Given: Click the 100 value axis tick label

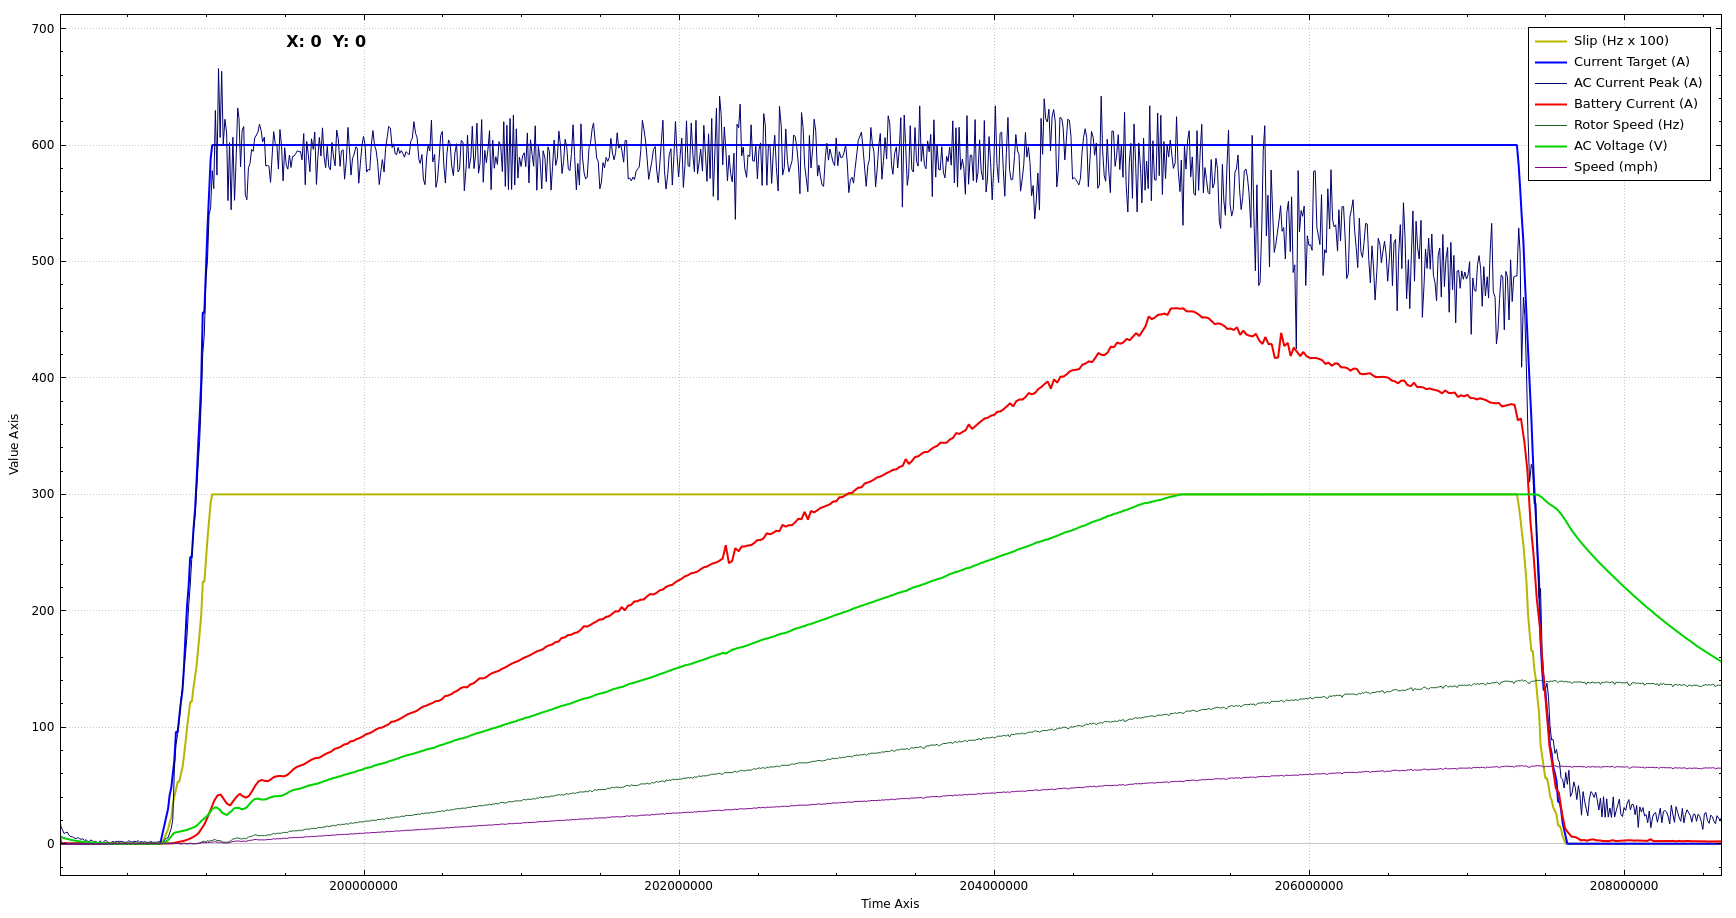Looking at the screenshot, I should [x=43, y=727].
